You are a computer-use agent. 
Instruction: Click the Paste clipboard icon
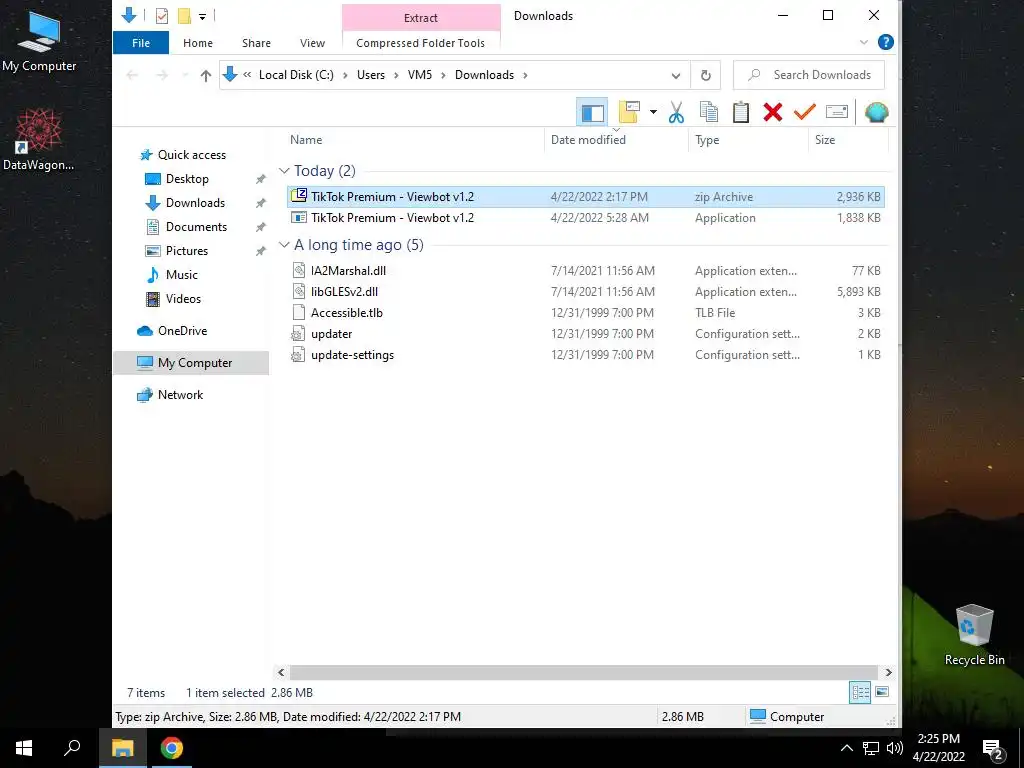[741, 112]
